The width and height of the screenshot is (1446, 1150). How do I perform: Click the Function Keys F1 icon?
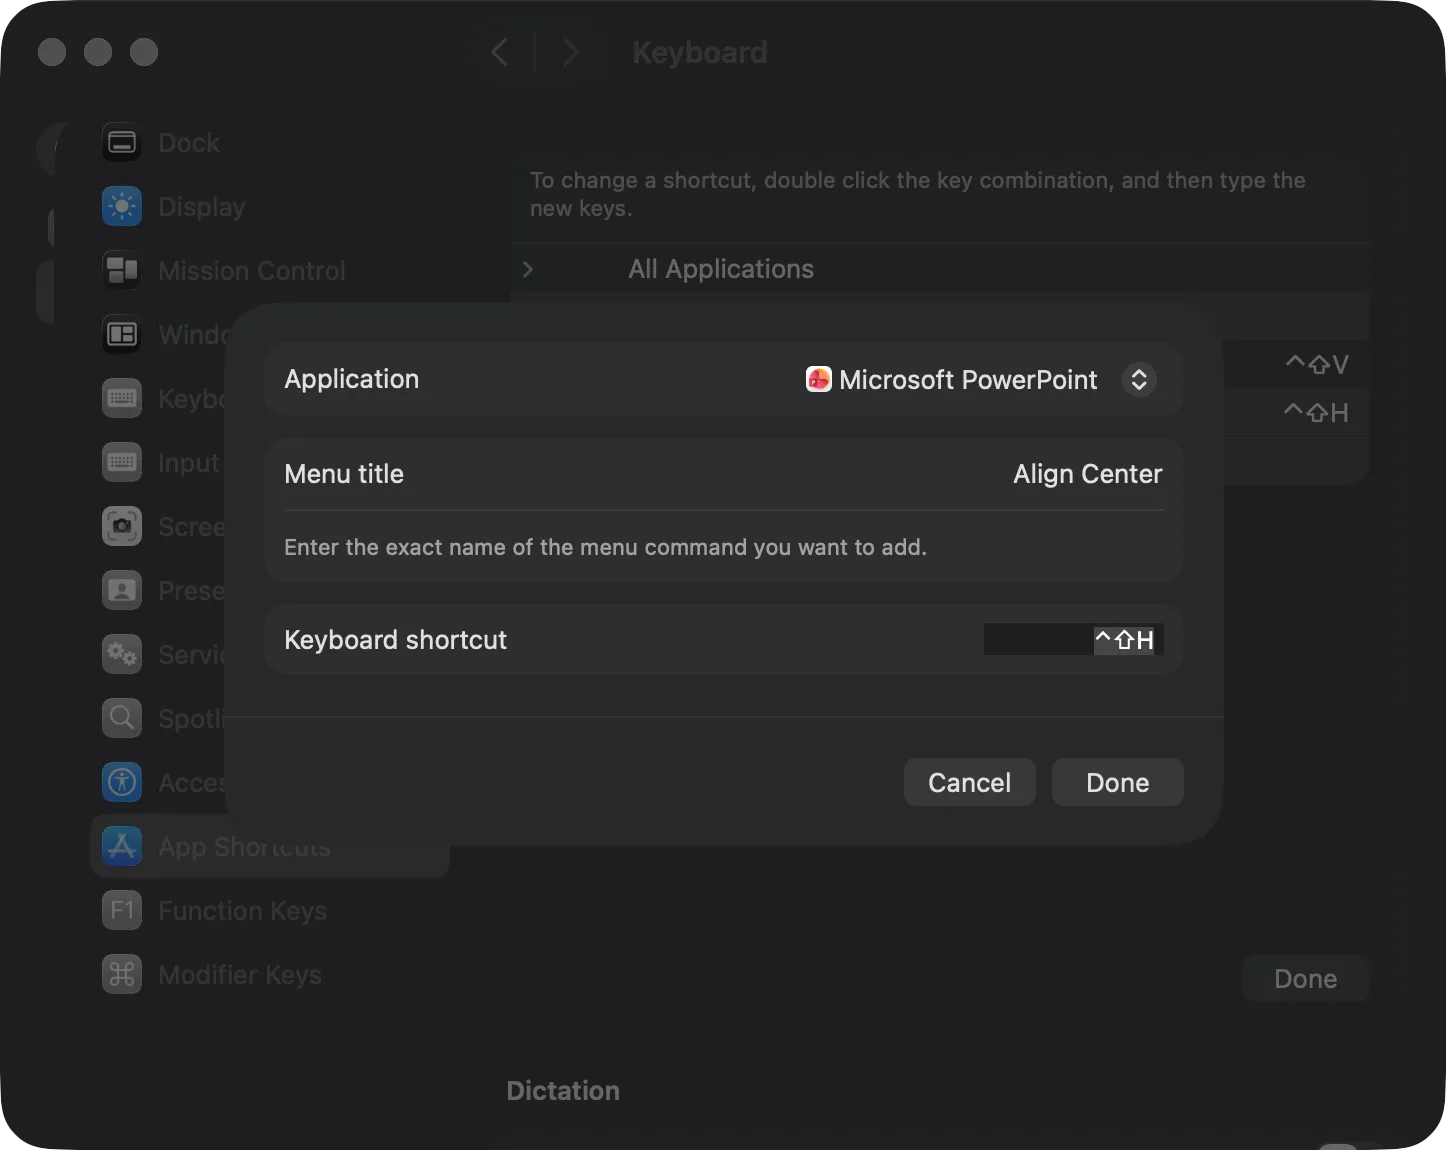coord(122,911)
